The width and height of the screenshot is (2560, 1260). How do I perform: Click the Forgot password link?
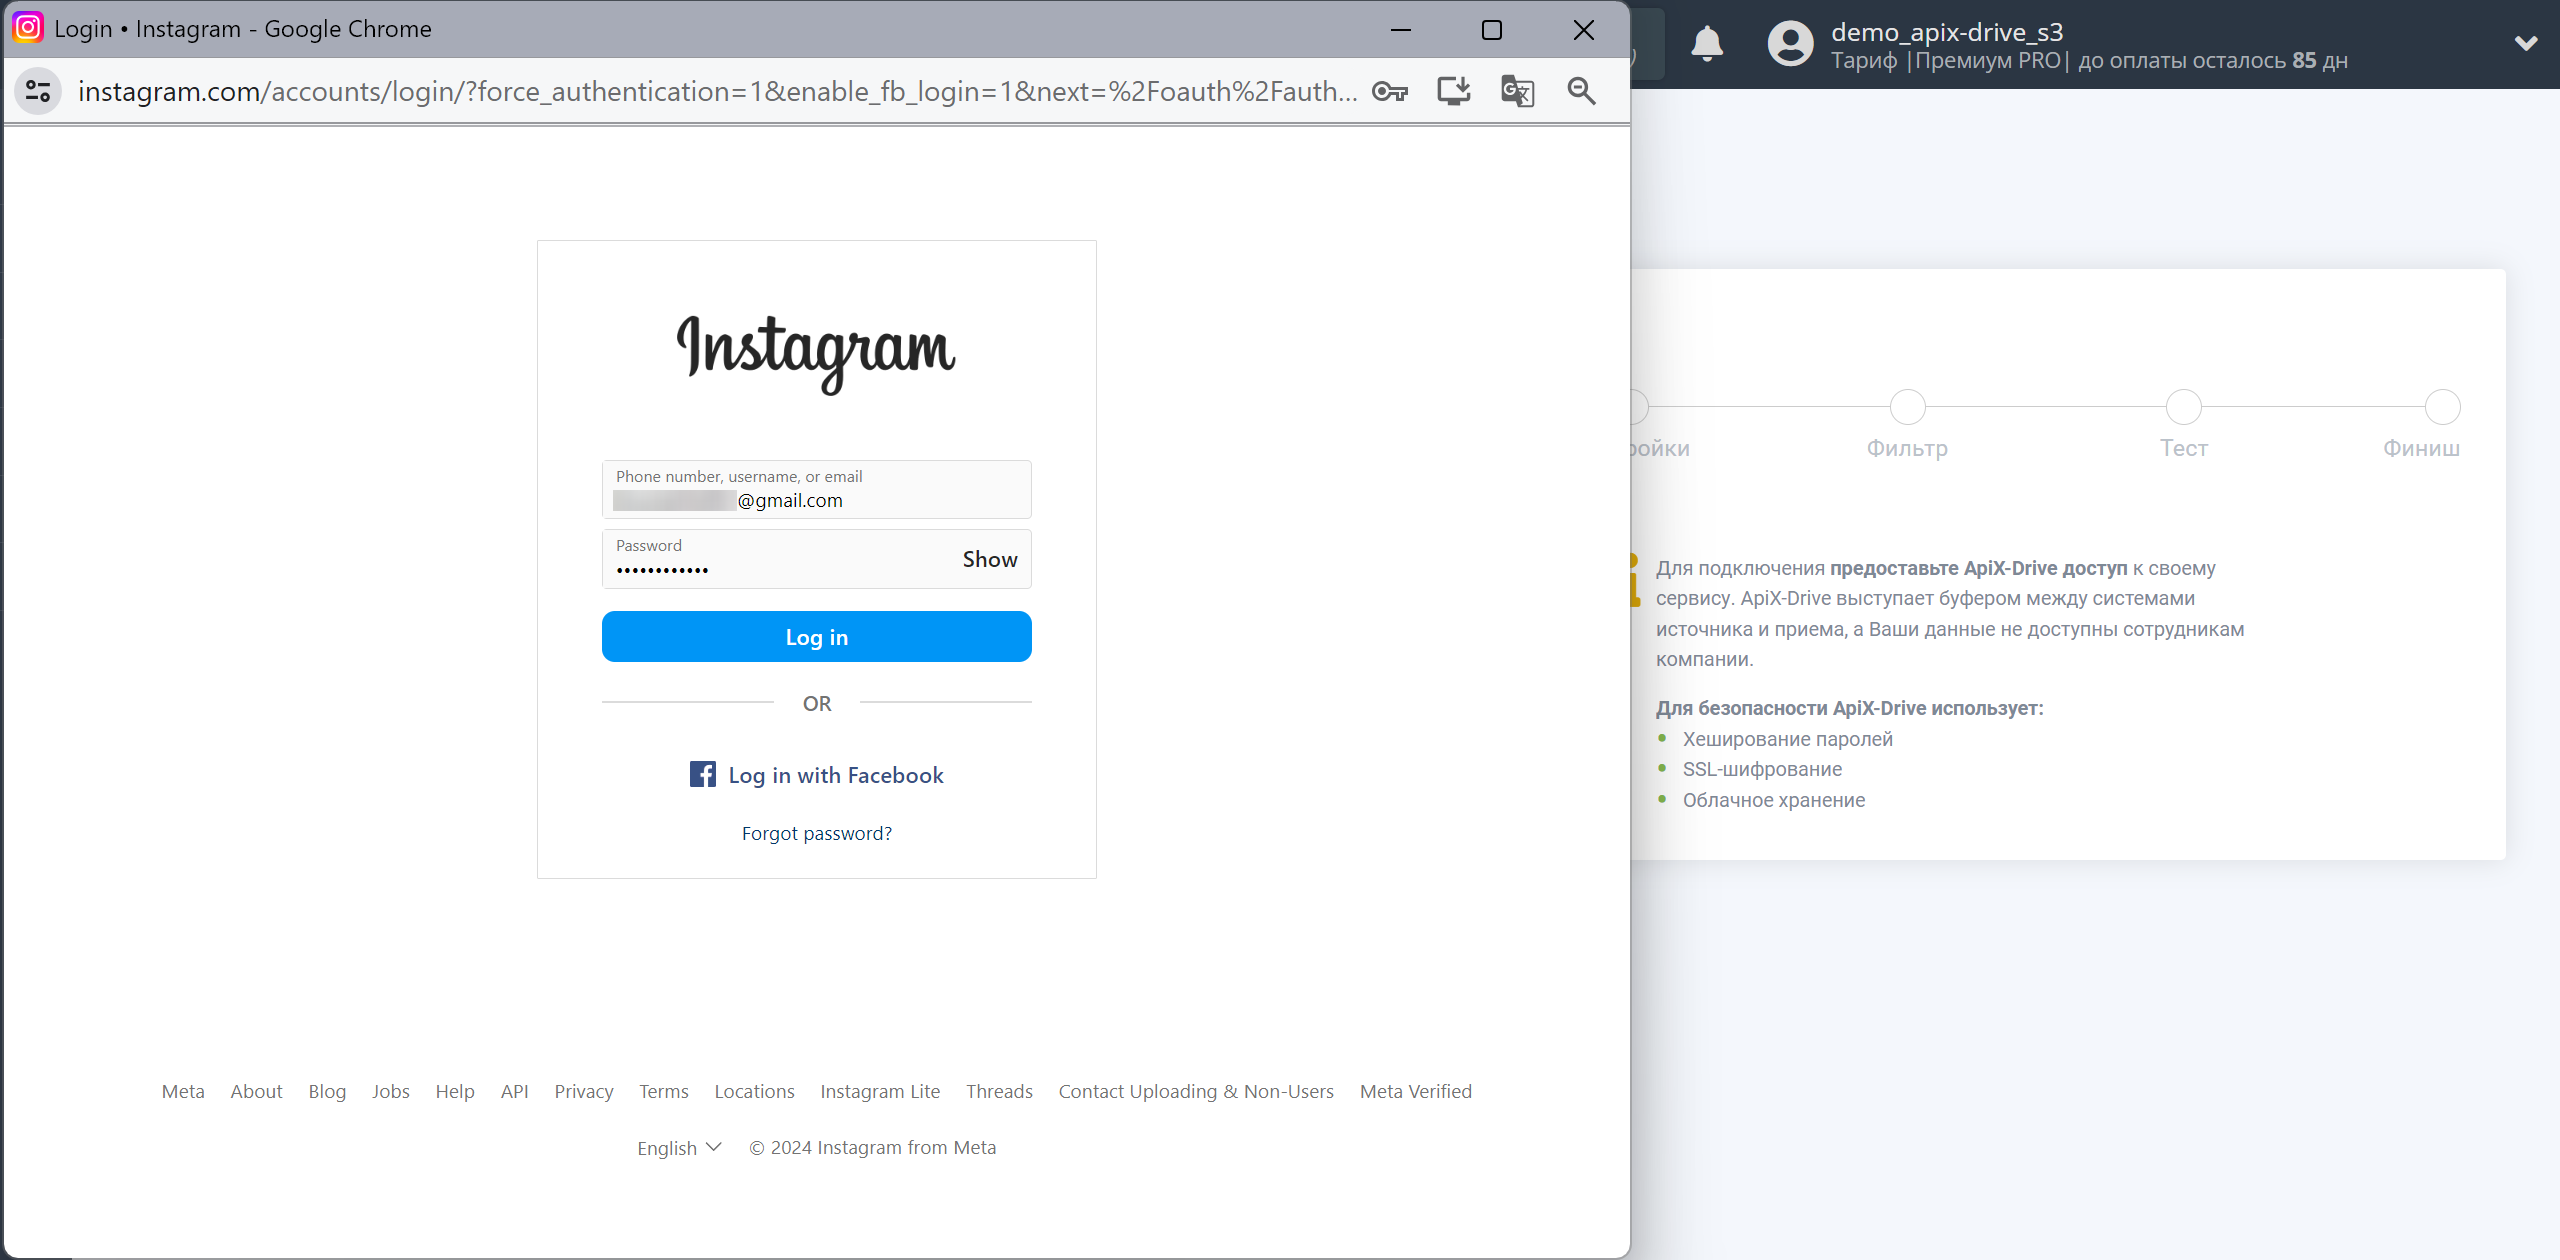pyautogui.click(x=816, y=832)
